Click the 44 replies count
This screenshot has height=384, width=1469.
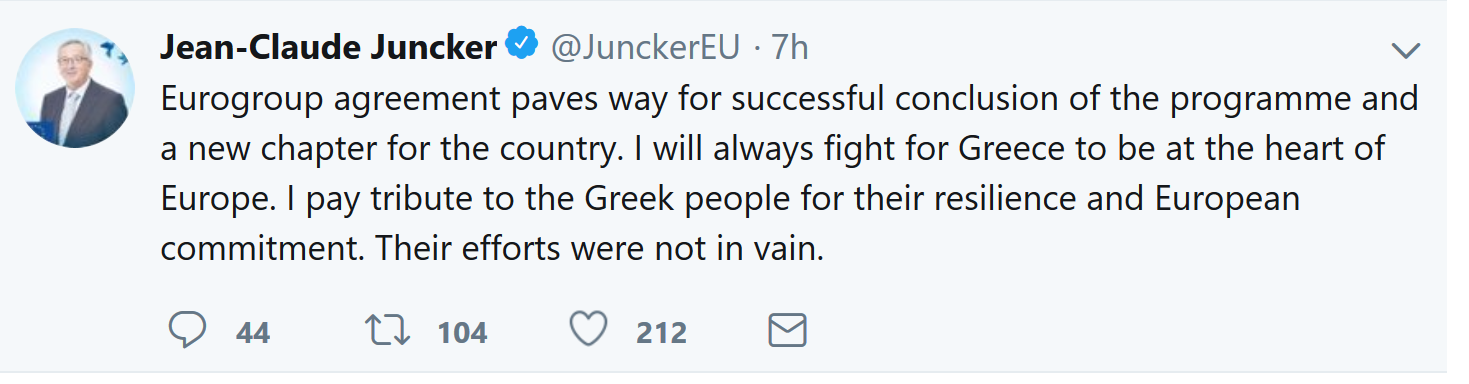[x=253, y=332]
